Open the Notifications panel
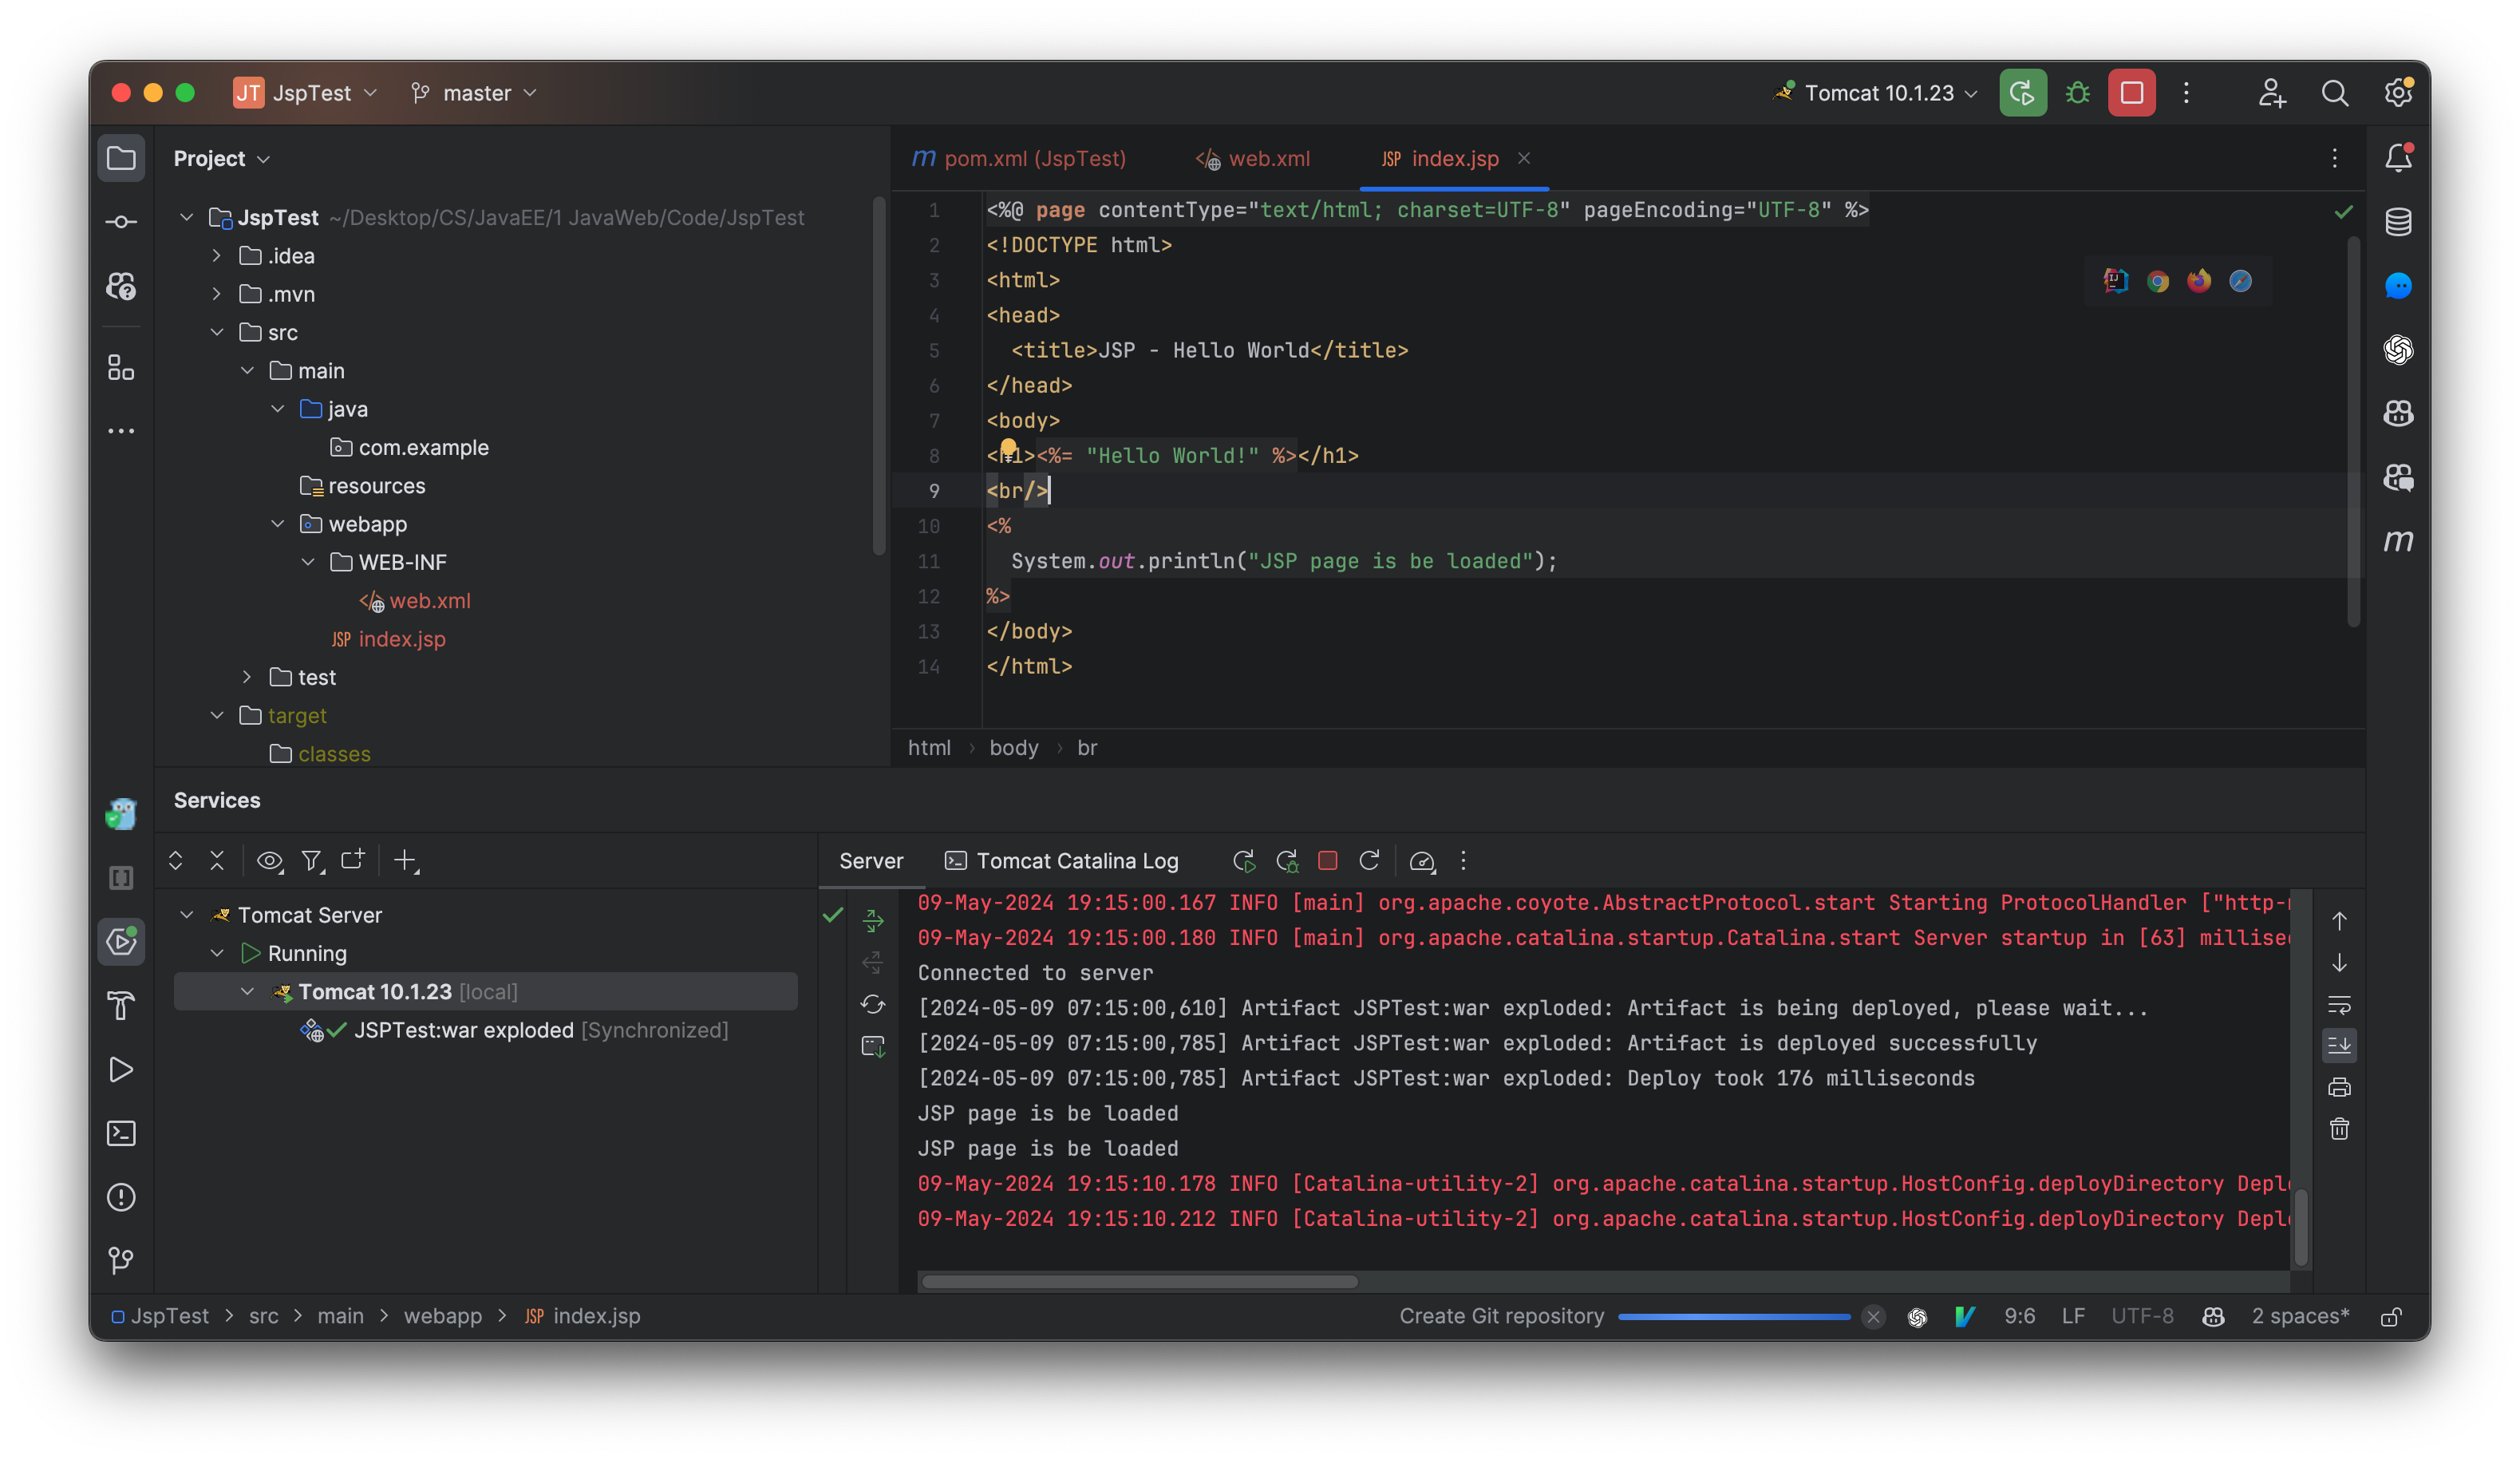 click(x=2398, y=157)
